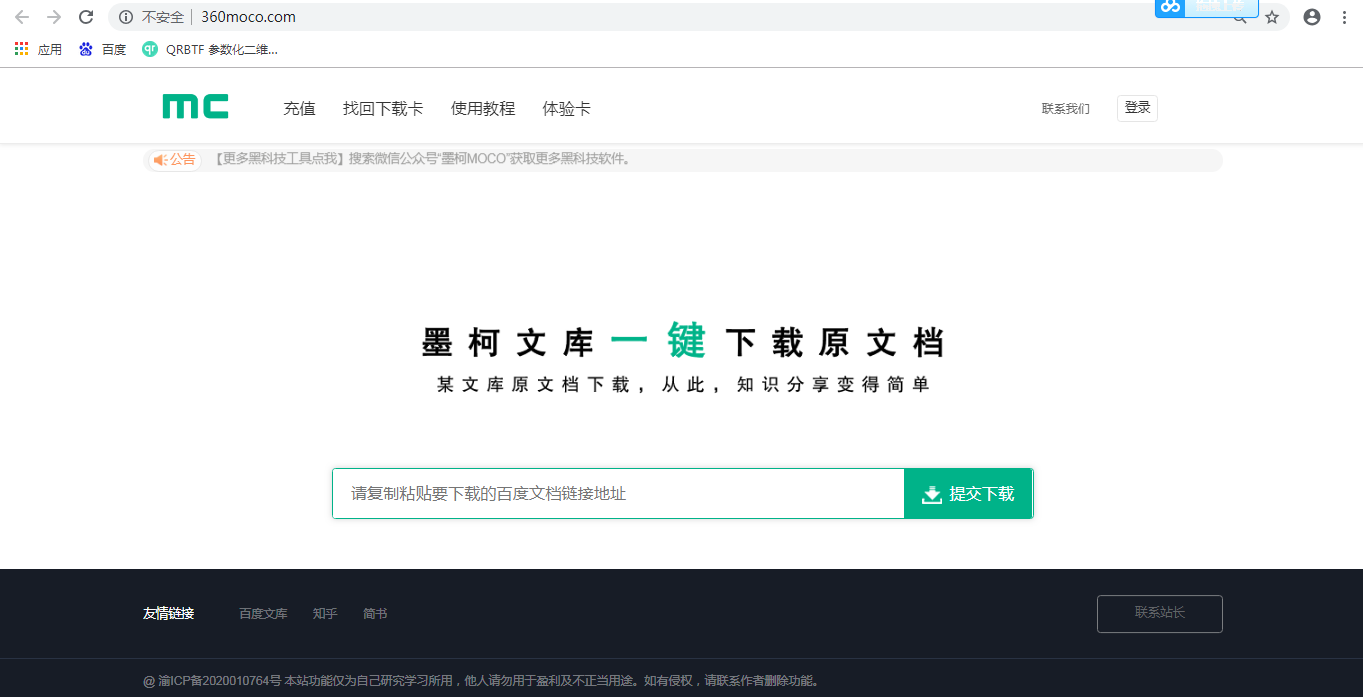Click the browser back arrow
1363x697 pixels.
coord(21,16)
